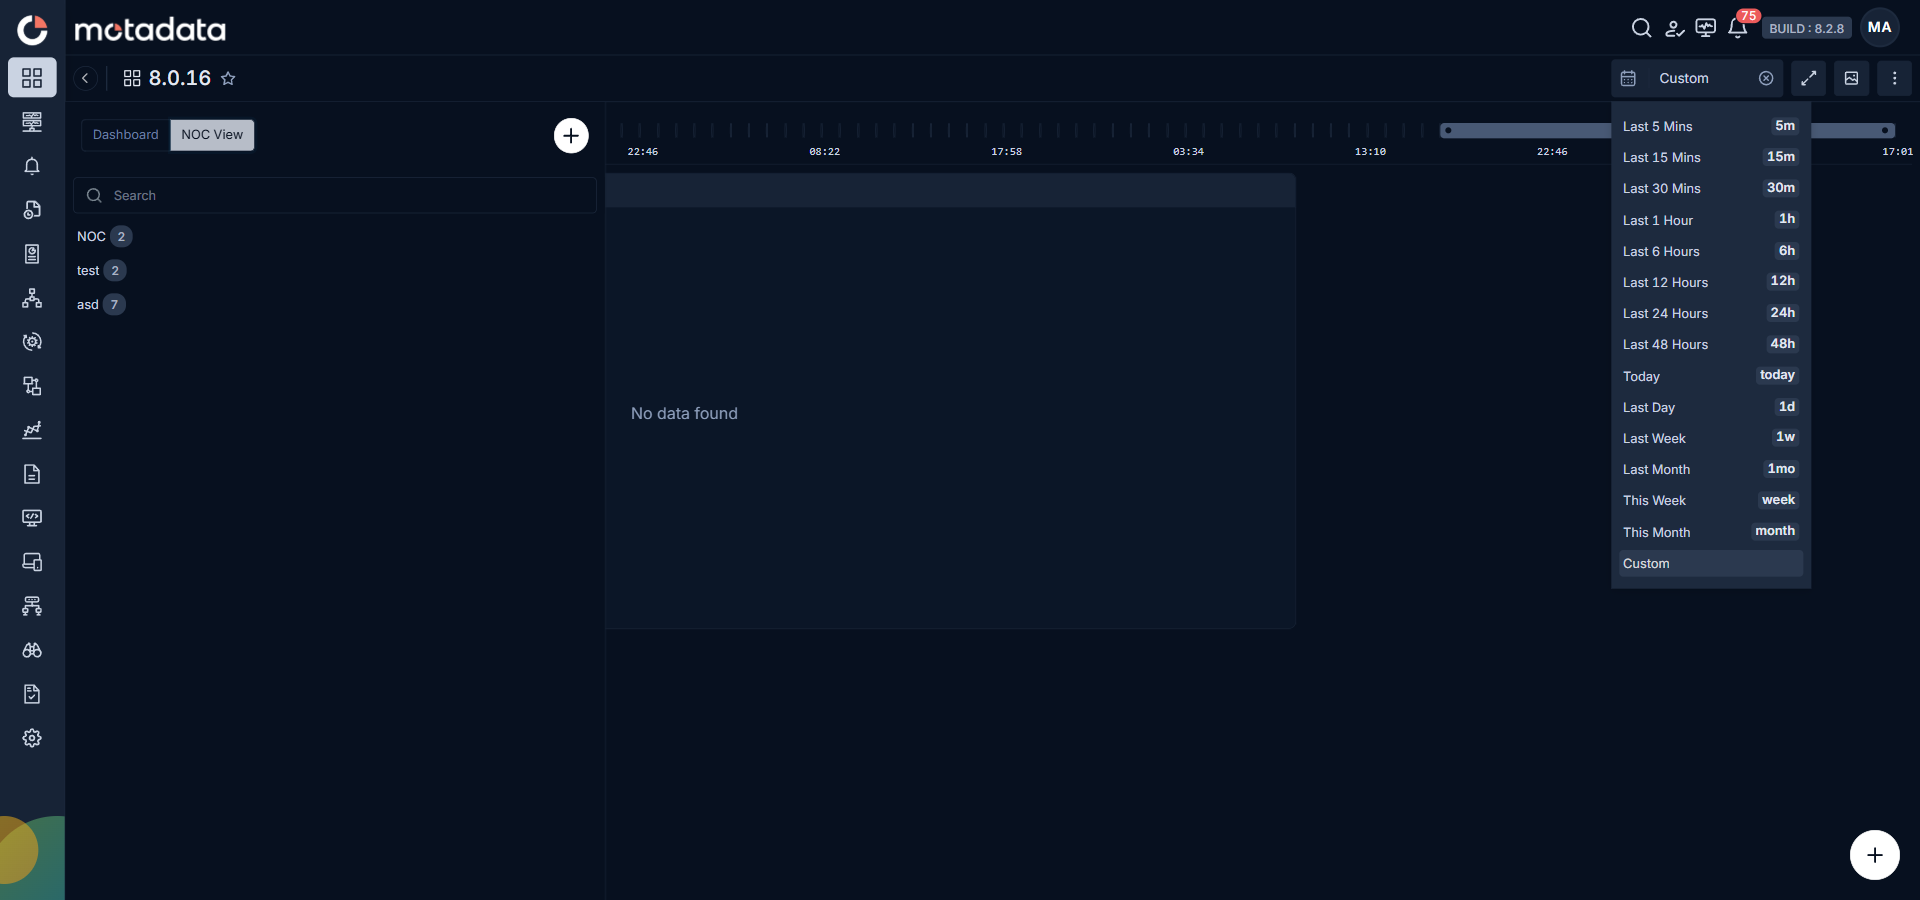Open the topology icon in left sidebar
Image resolution: width=1920 pixels, height=900 pixels.
coord(32,298)
